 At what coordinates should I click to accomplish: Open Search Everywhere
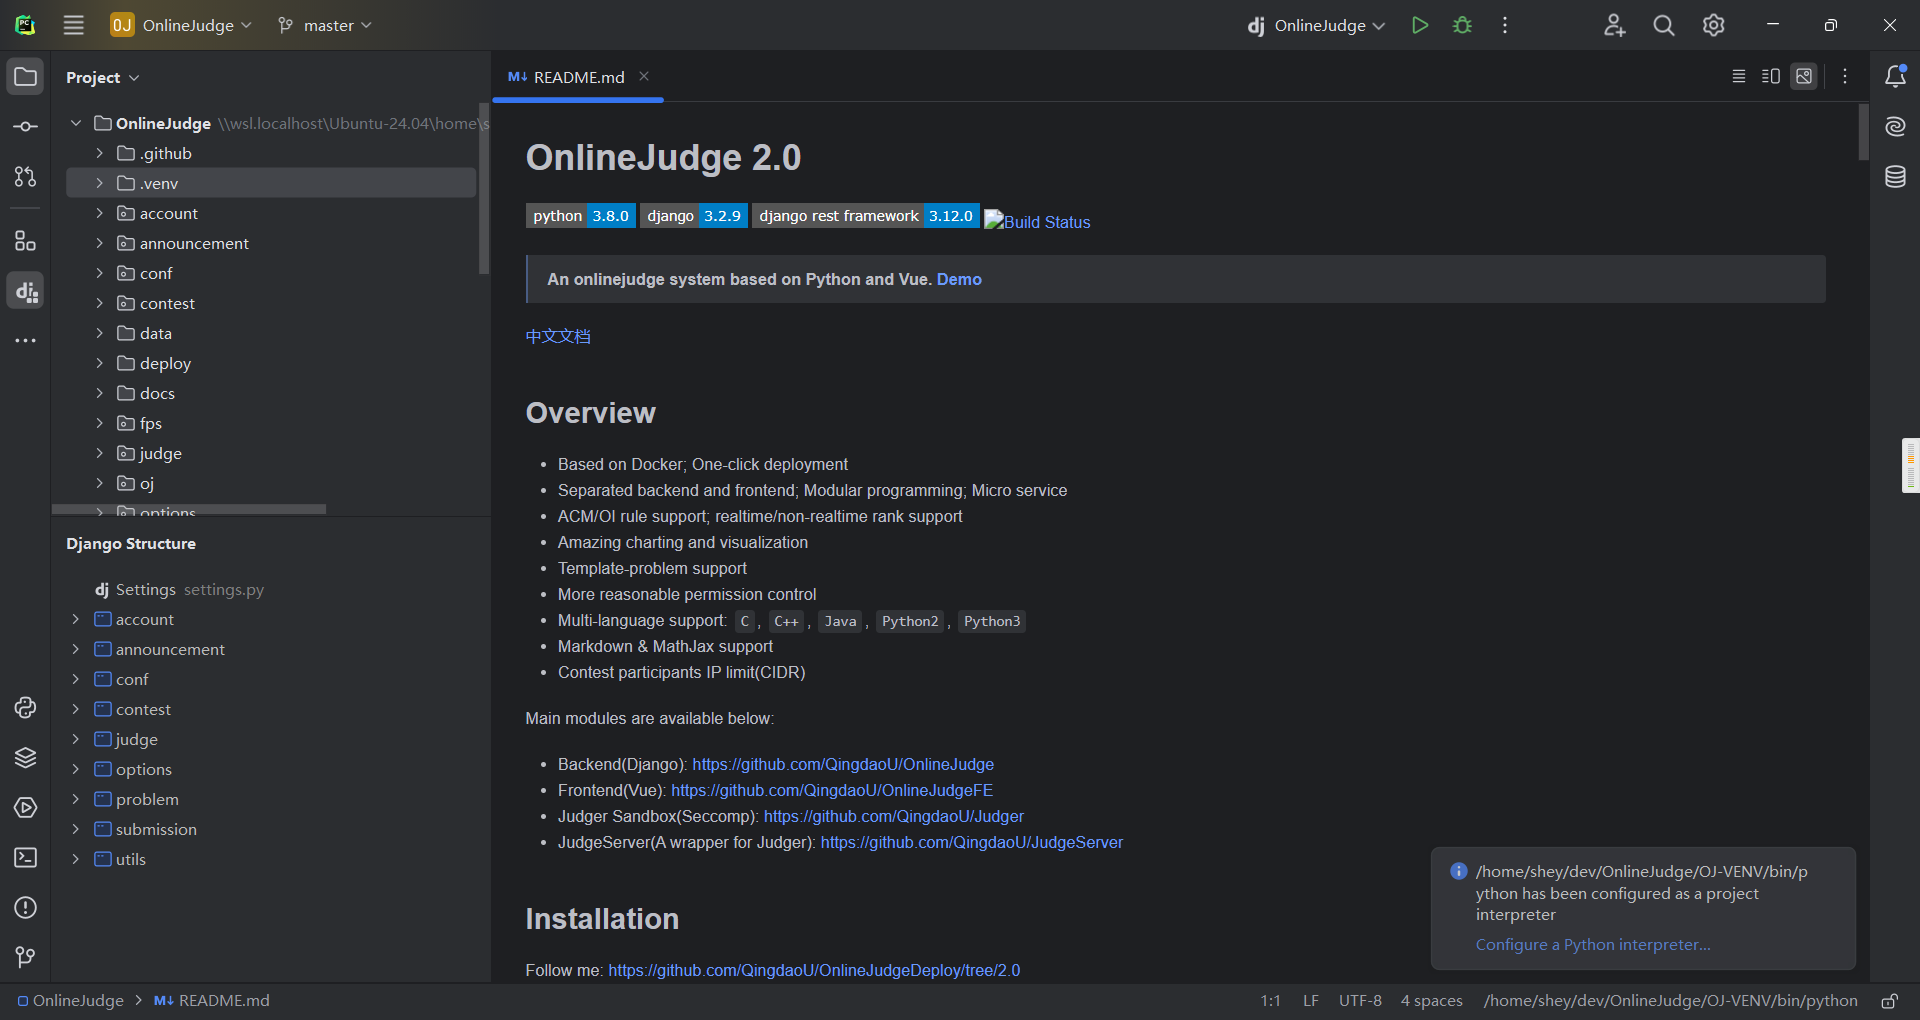point(1664,25)
